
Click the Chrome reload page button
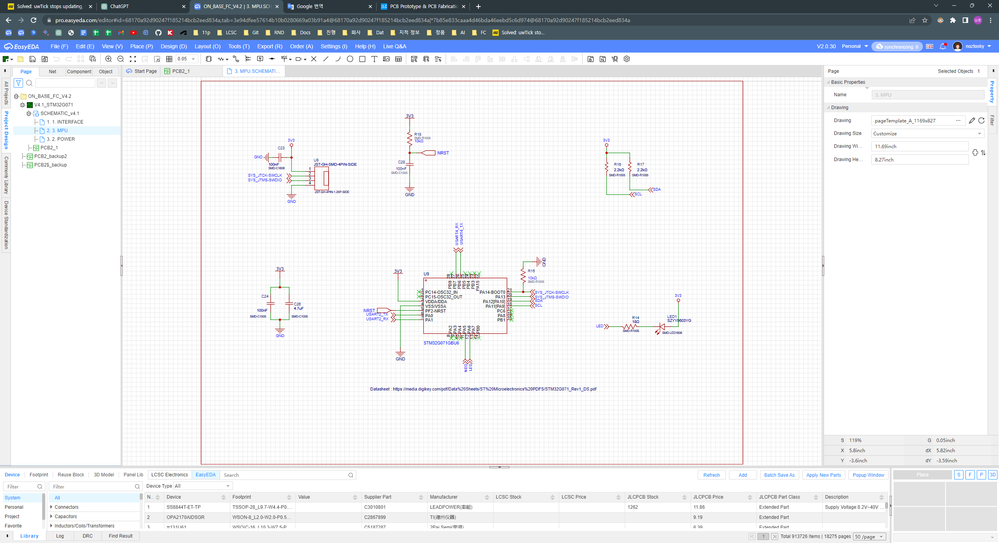point(33,20)
